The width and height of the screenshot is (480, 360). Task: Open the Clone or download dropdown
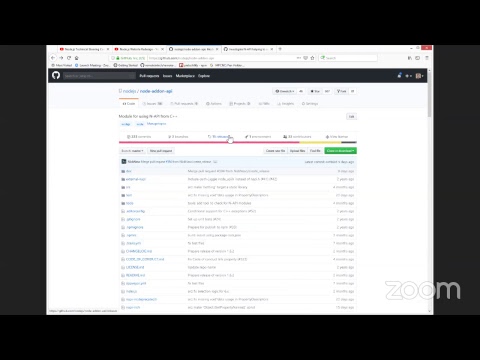(x=340, y=151)
